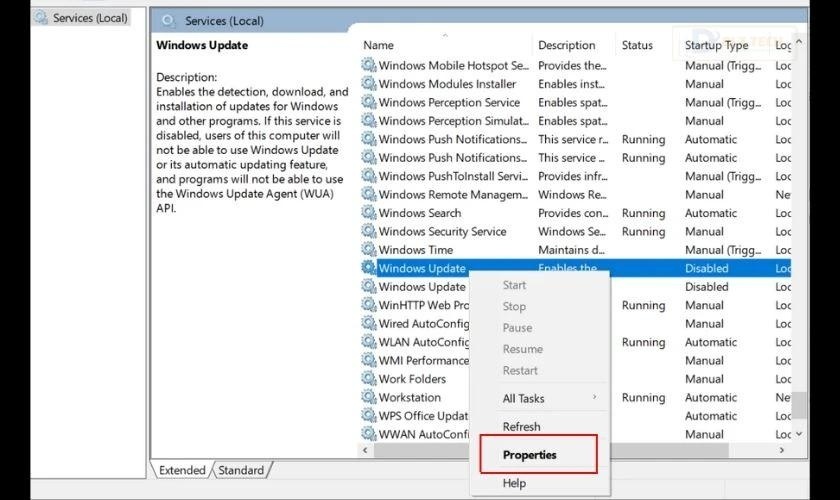Click gear icon of Windows Perception Simulation row
The width and height of the screenshot is (840, 500).
click(369, 121)
